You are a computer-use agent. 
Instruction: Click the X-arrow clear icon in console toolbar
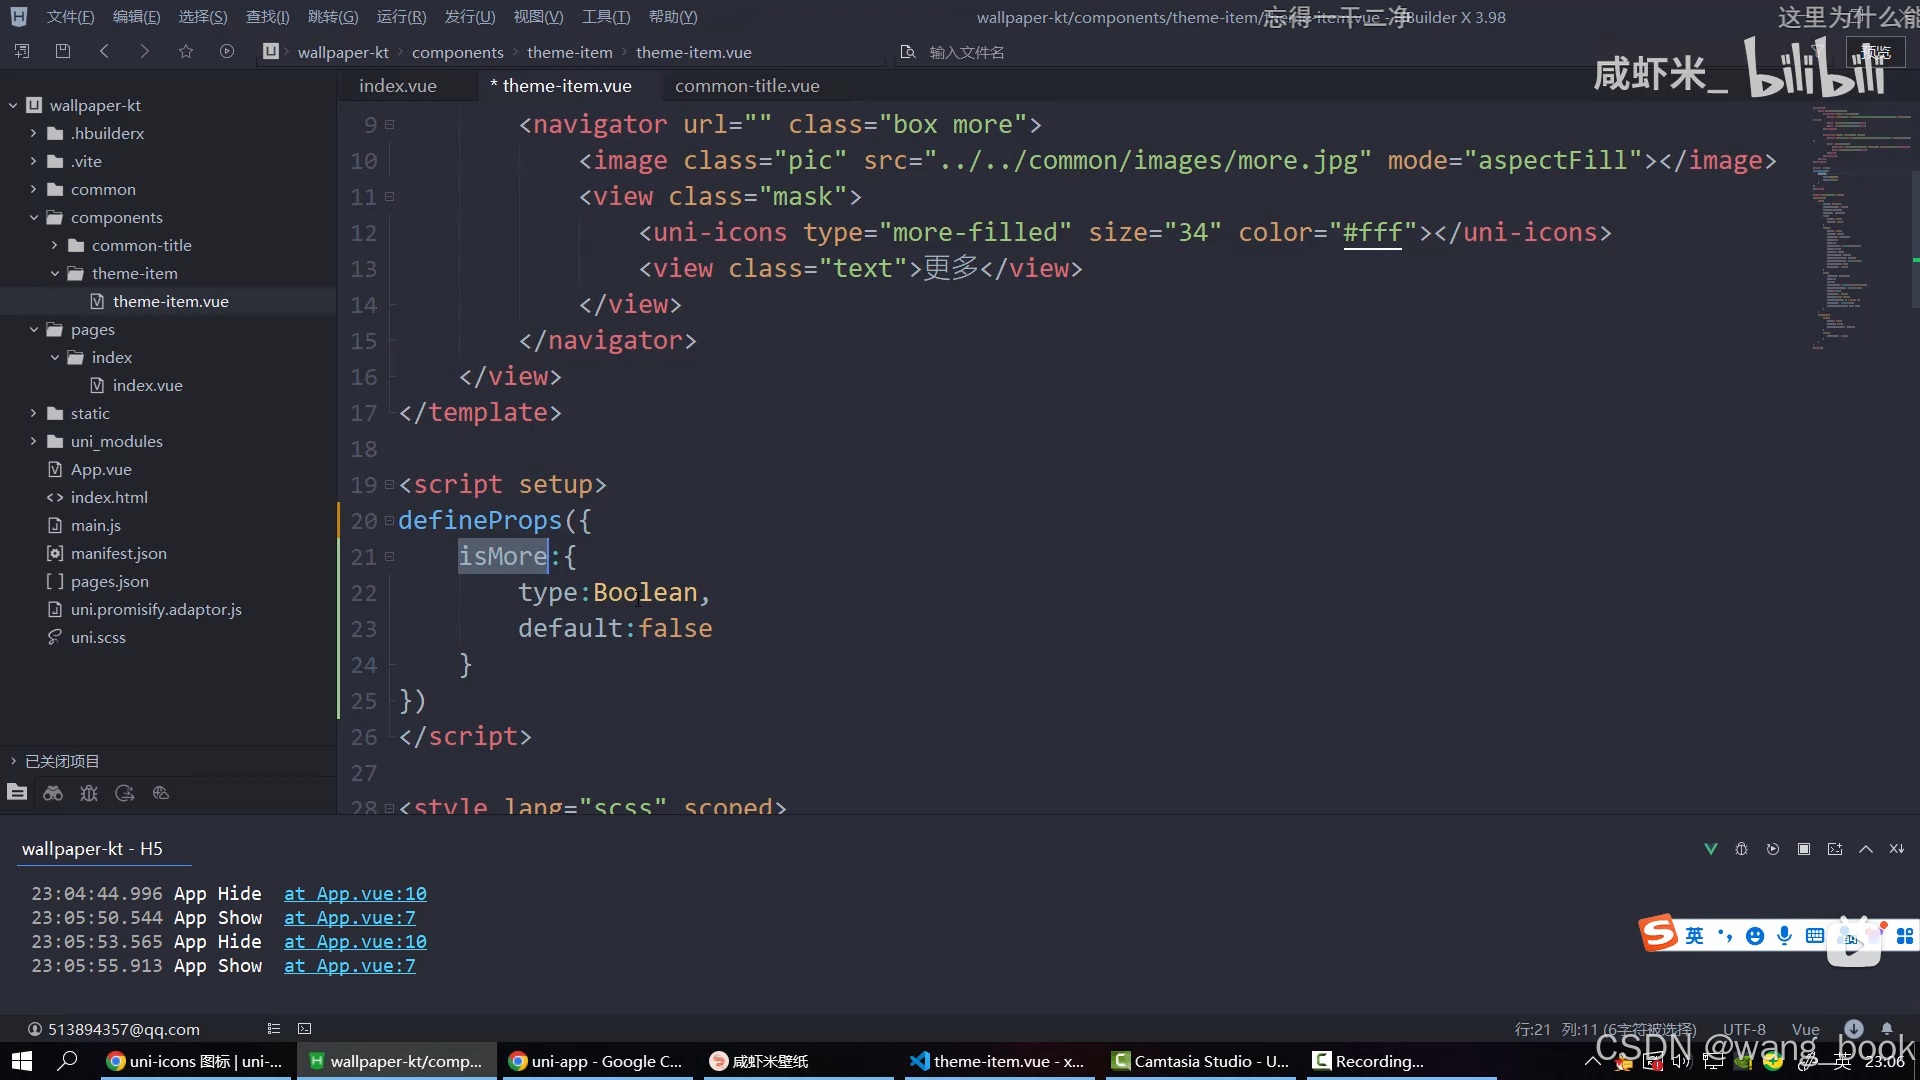coord(1897,849)
